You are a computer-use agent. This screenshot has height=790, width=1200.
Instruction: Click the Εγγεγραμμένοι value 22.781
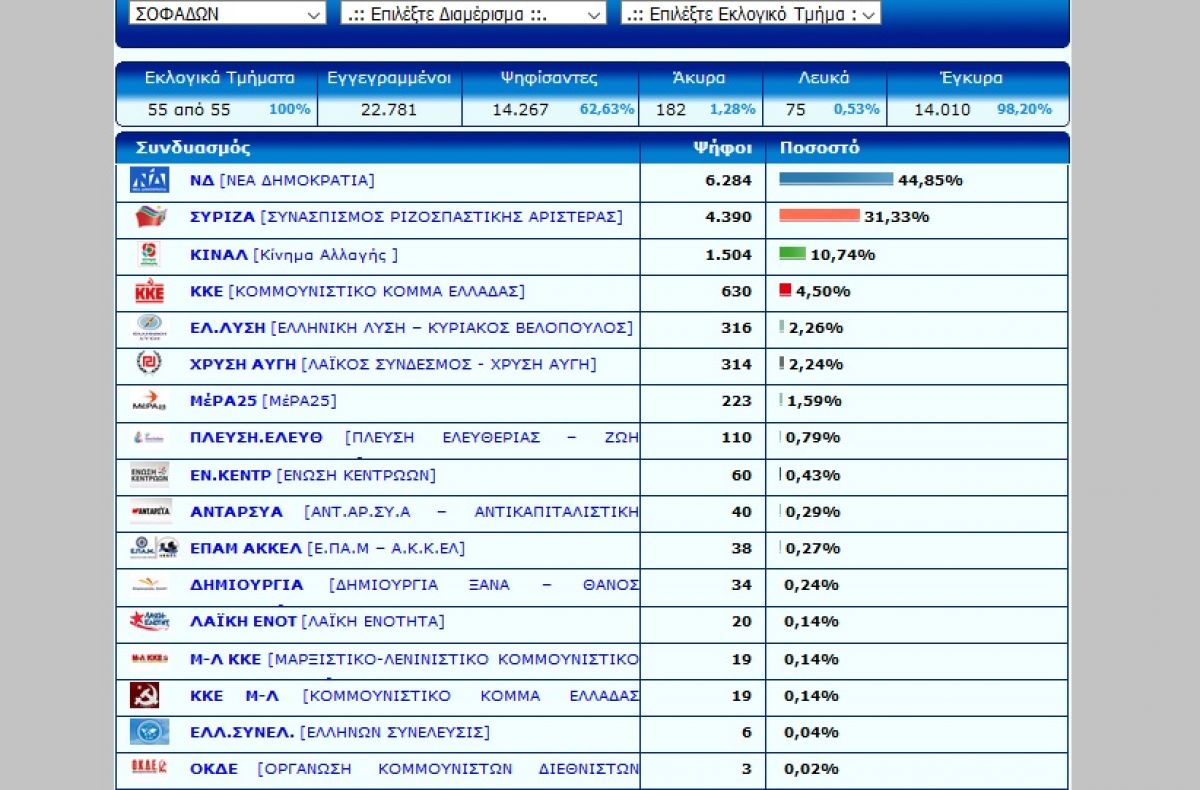click(x=389, y=110)
